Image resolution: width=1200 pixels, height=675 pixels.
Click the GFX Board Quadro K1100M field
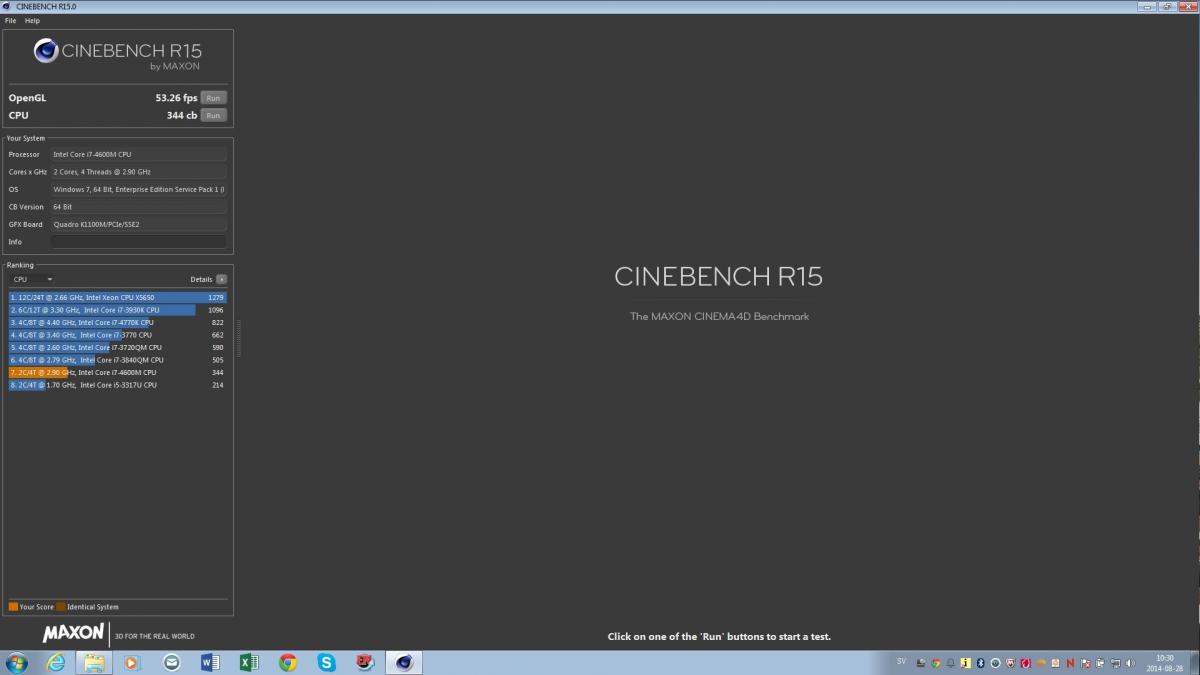tap(138, 224)
